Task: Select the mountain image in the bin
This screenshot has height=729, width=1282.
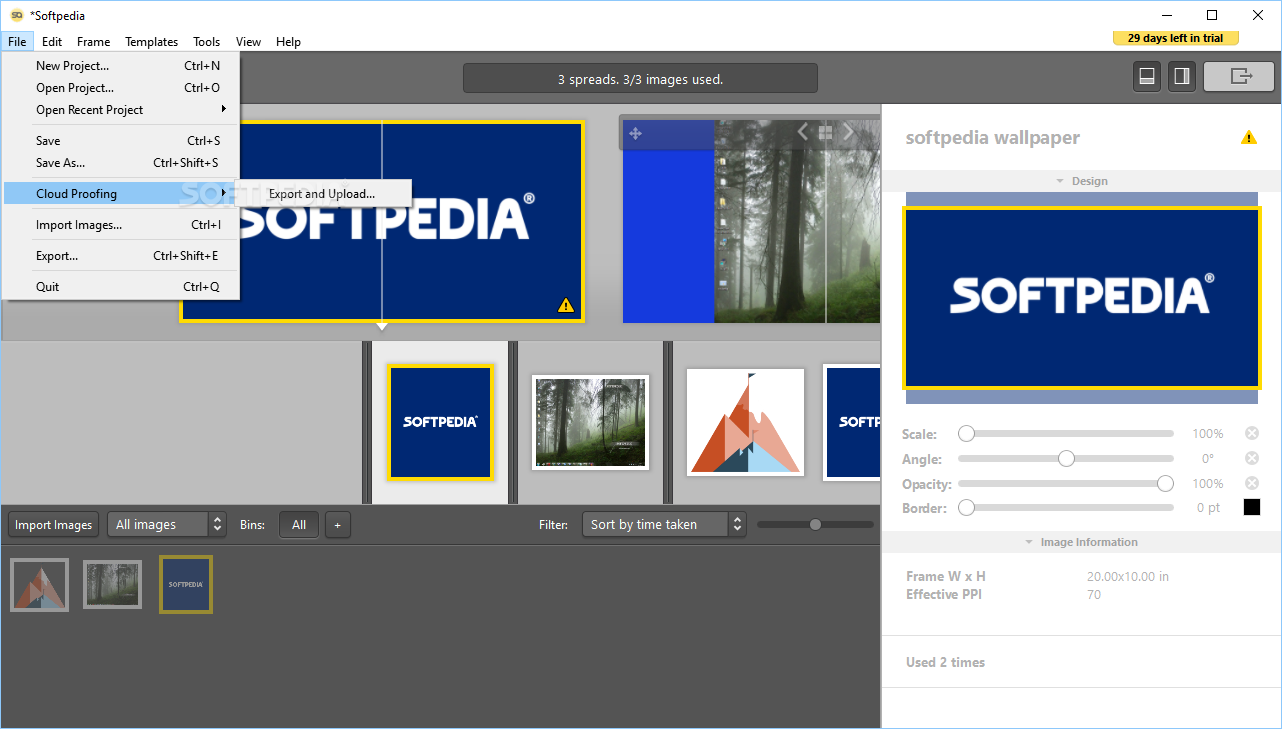Action: click(40, 585)
